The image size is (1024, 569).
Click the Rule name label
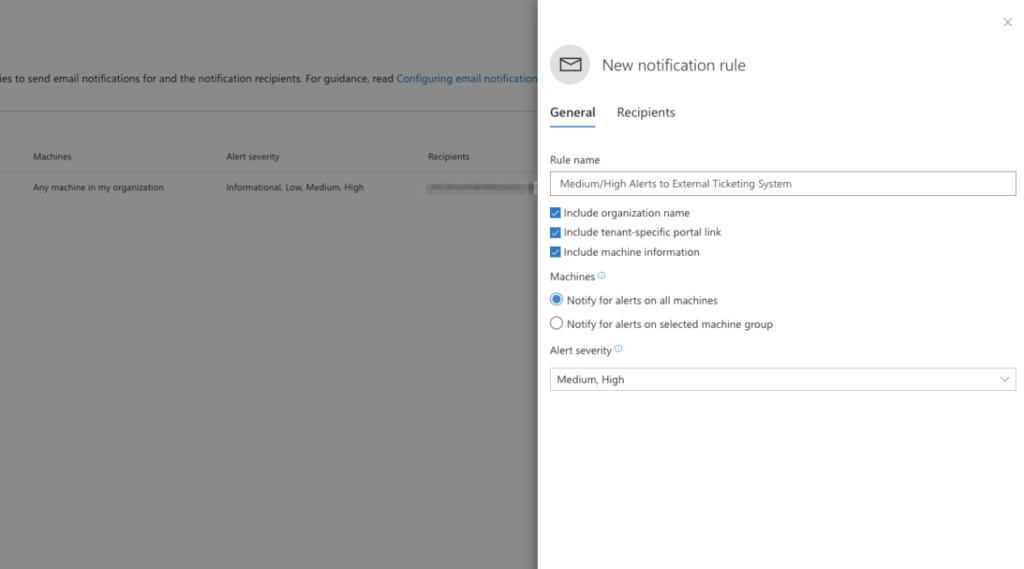[575, 160]
